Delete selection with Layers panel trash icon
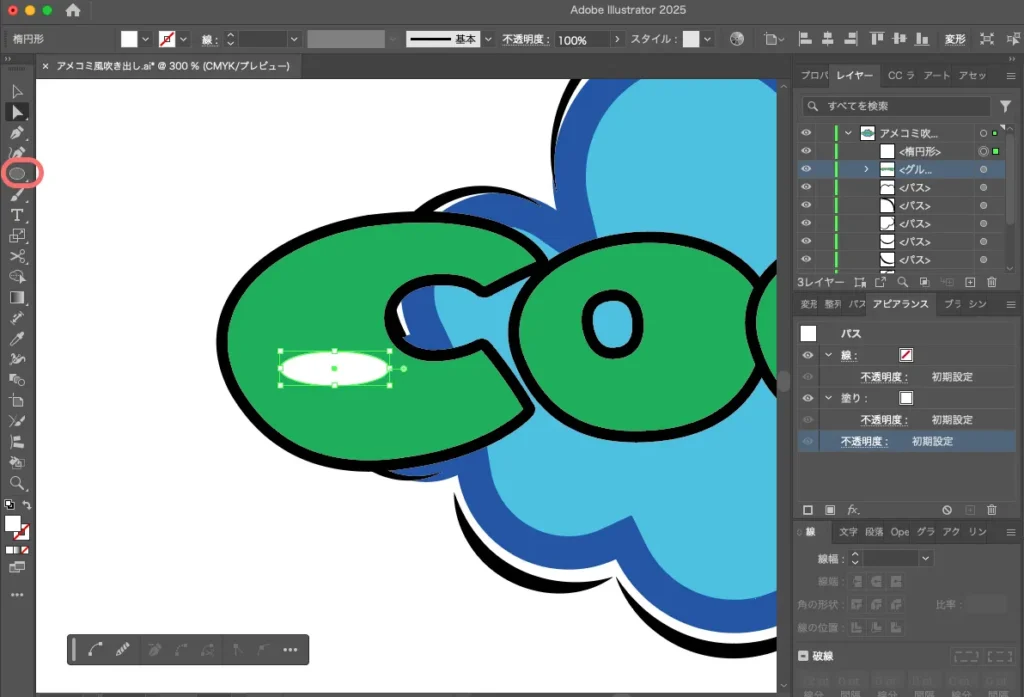The width and height of the screenshot is (1024, 697). [x=992, y=283]
